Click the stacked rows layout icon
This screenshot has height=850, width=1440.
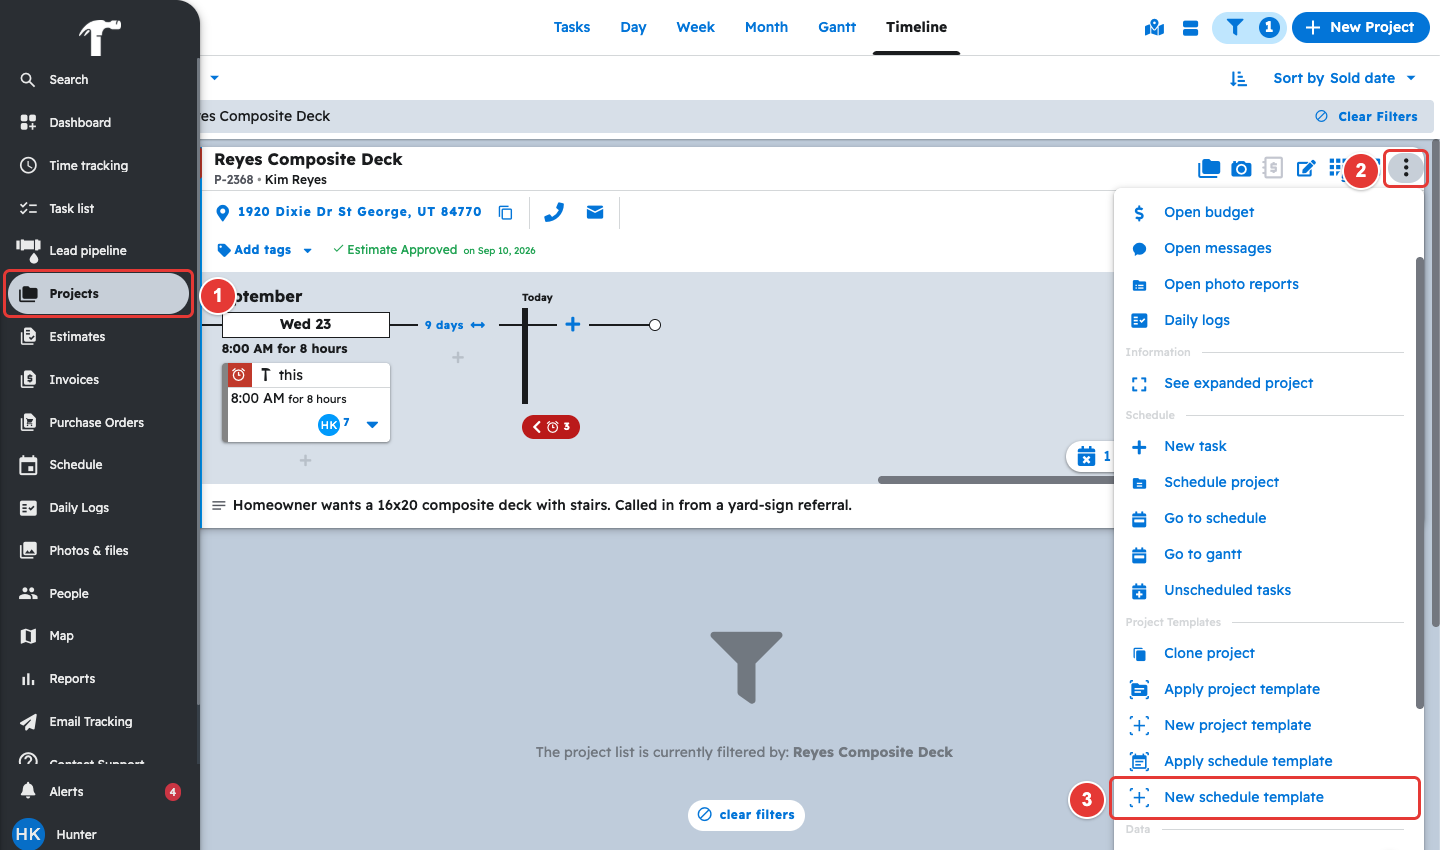(x=1190, y=28)
